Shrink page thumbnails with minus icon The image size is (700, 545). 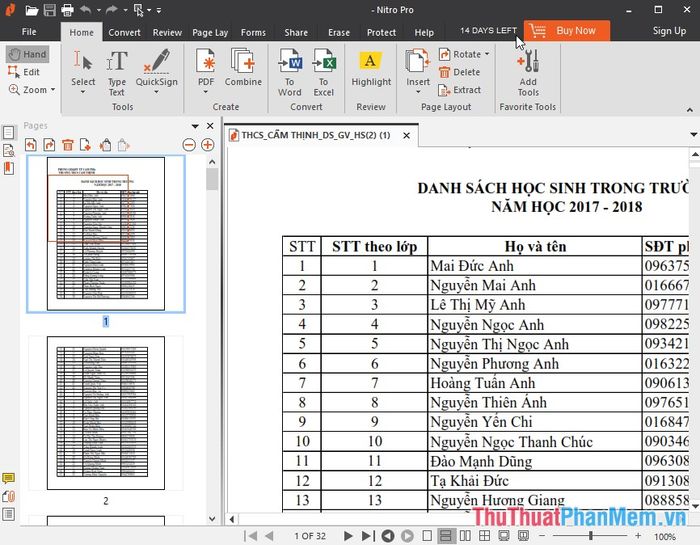[x=189, y=145]
